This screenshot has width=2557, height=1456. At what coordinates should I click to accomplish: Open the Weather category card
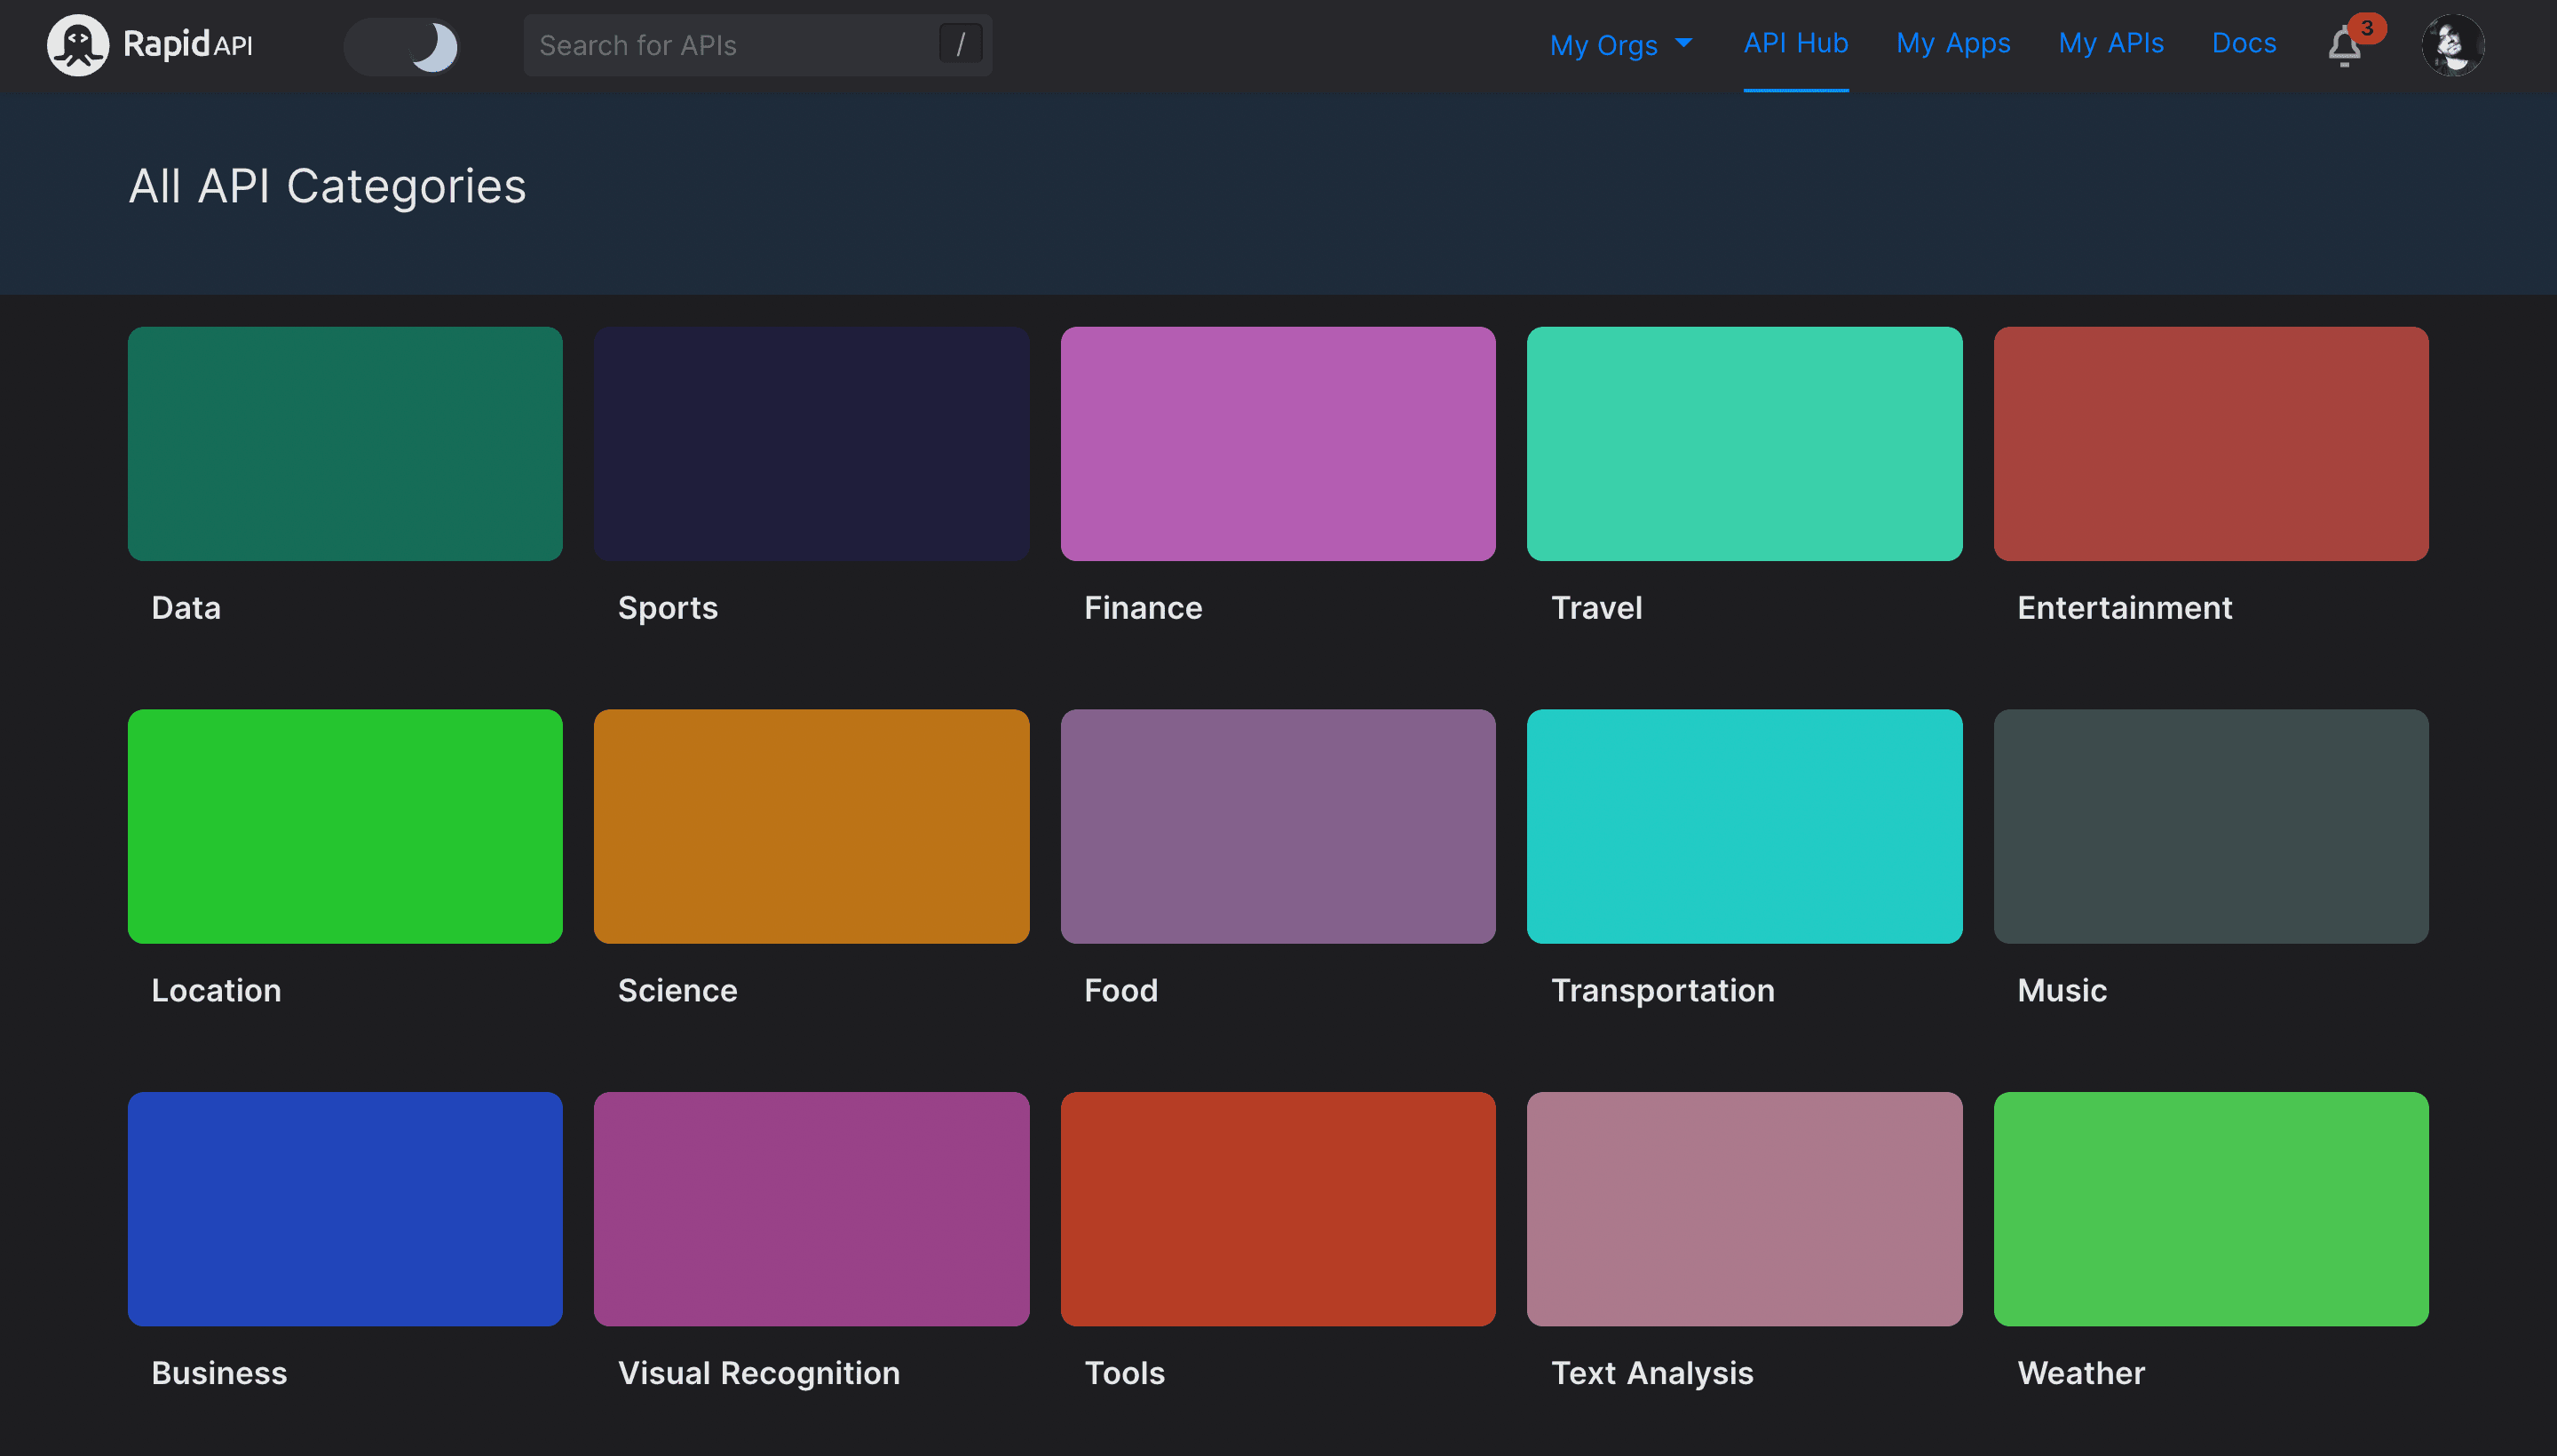tap(2210, 1209)
